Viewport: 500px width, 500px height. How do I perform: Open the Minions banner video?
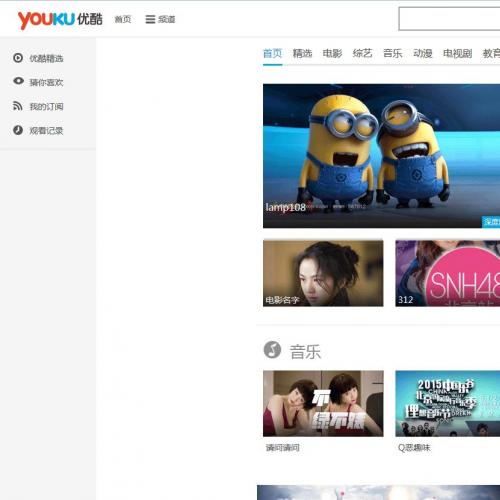click(381, 156)
